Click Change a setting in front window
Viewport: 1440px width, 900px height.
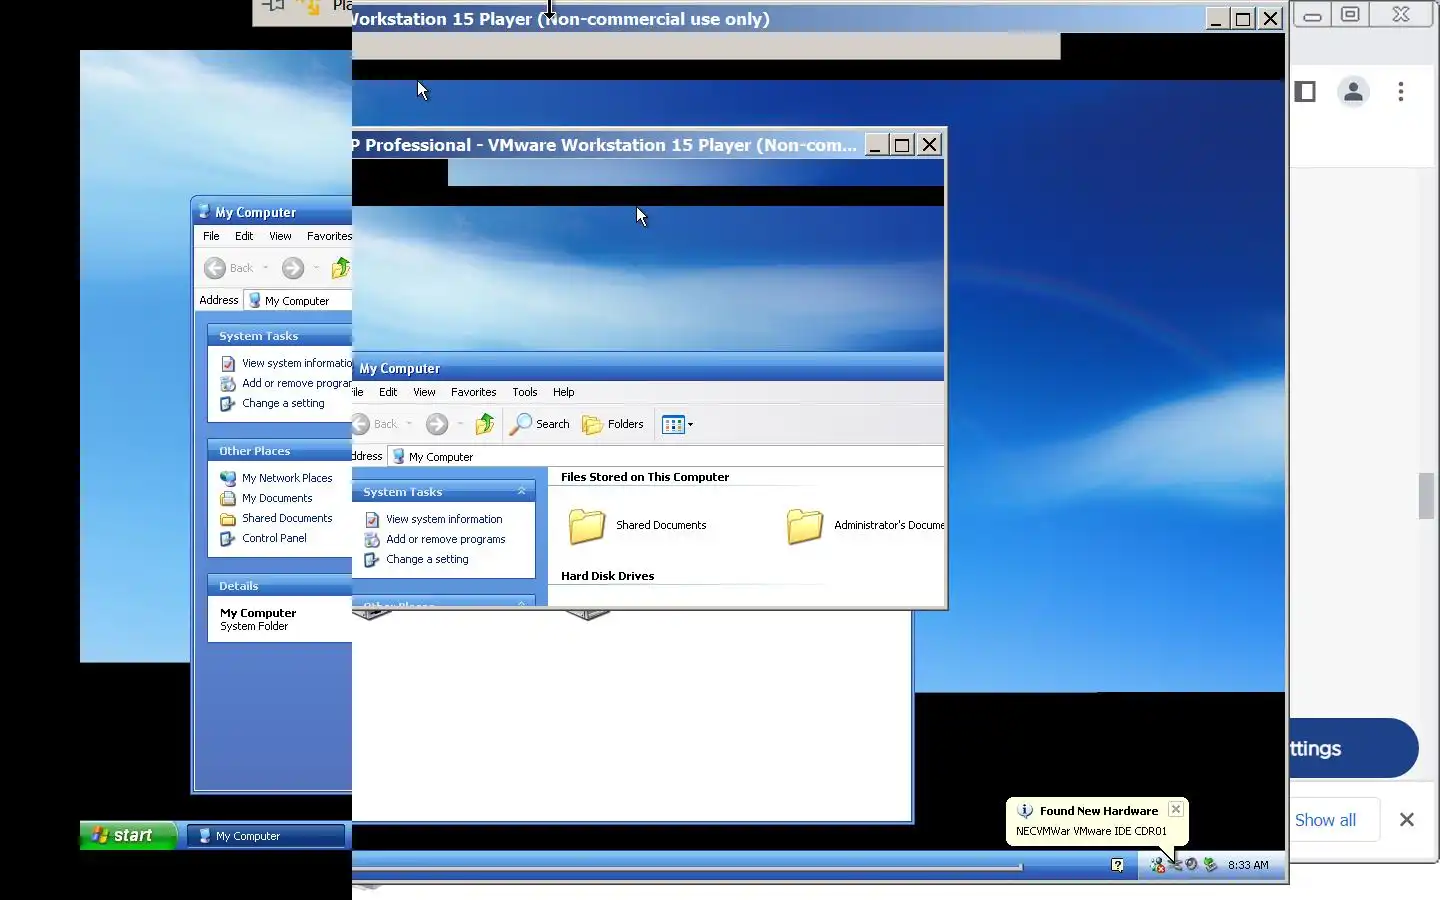[427, 559]
